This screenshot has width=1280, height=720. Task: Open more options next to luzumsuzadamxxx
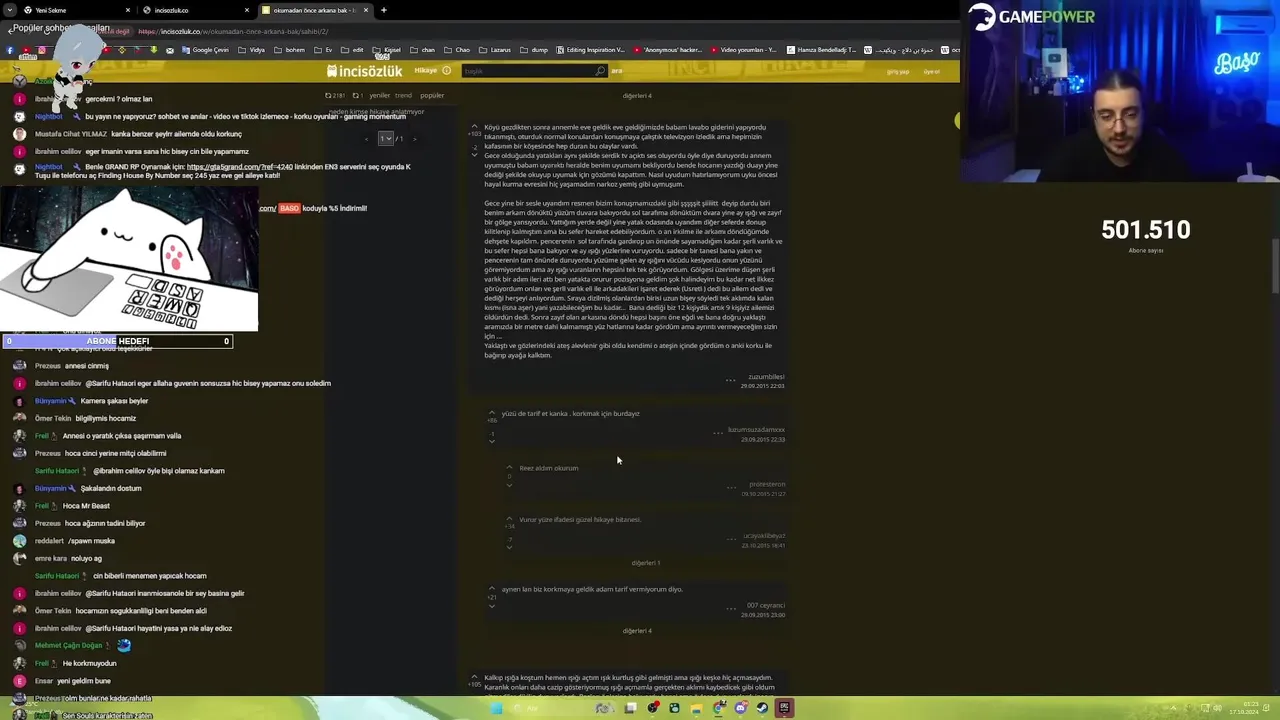(x=718, y=433)
